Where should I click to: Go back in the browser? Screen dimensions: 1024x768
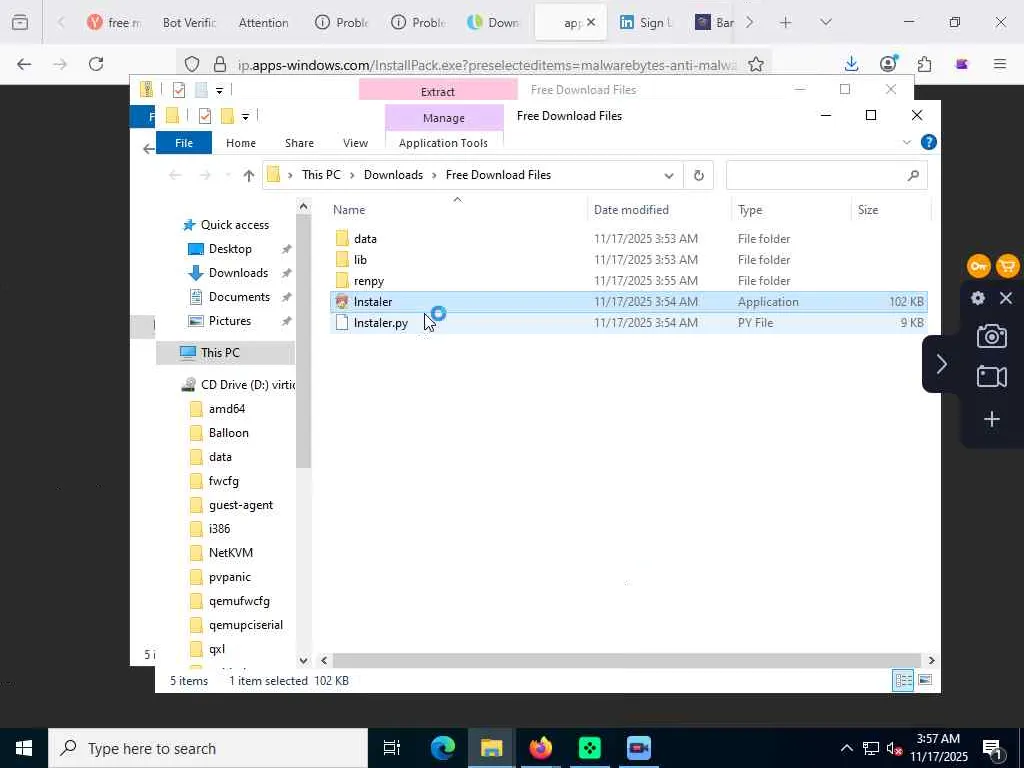tap(24, 64)
